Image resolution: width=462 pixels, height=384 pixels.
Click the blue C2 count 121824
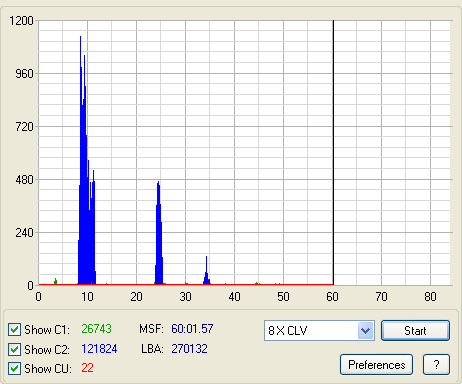pos(99,349)
